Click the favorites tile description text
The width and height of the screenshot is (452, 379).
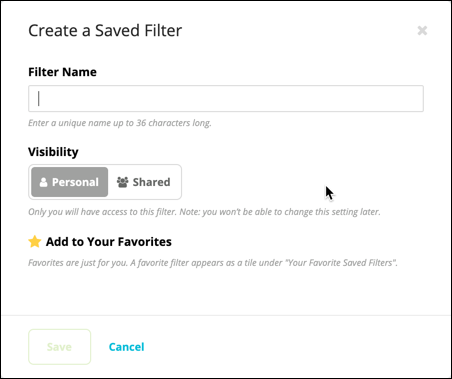tap(213, 263)
